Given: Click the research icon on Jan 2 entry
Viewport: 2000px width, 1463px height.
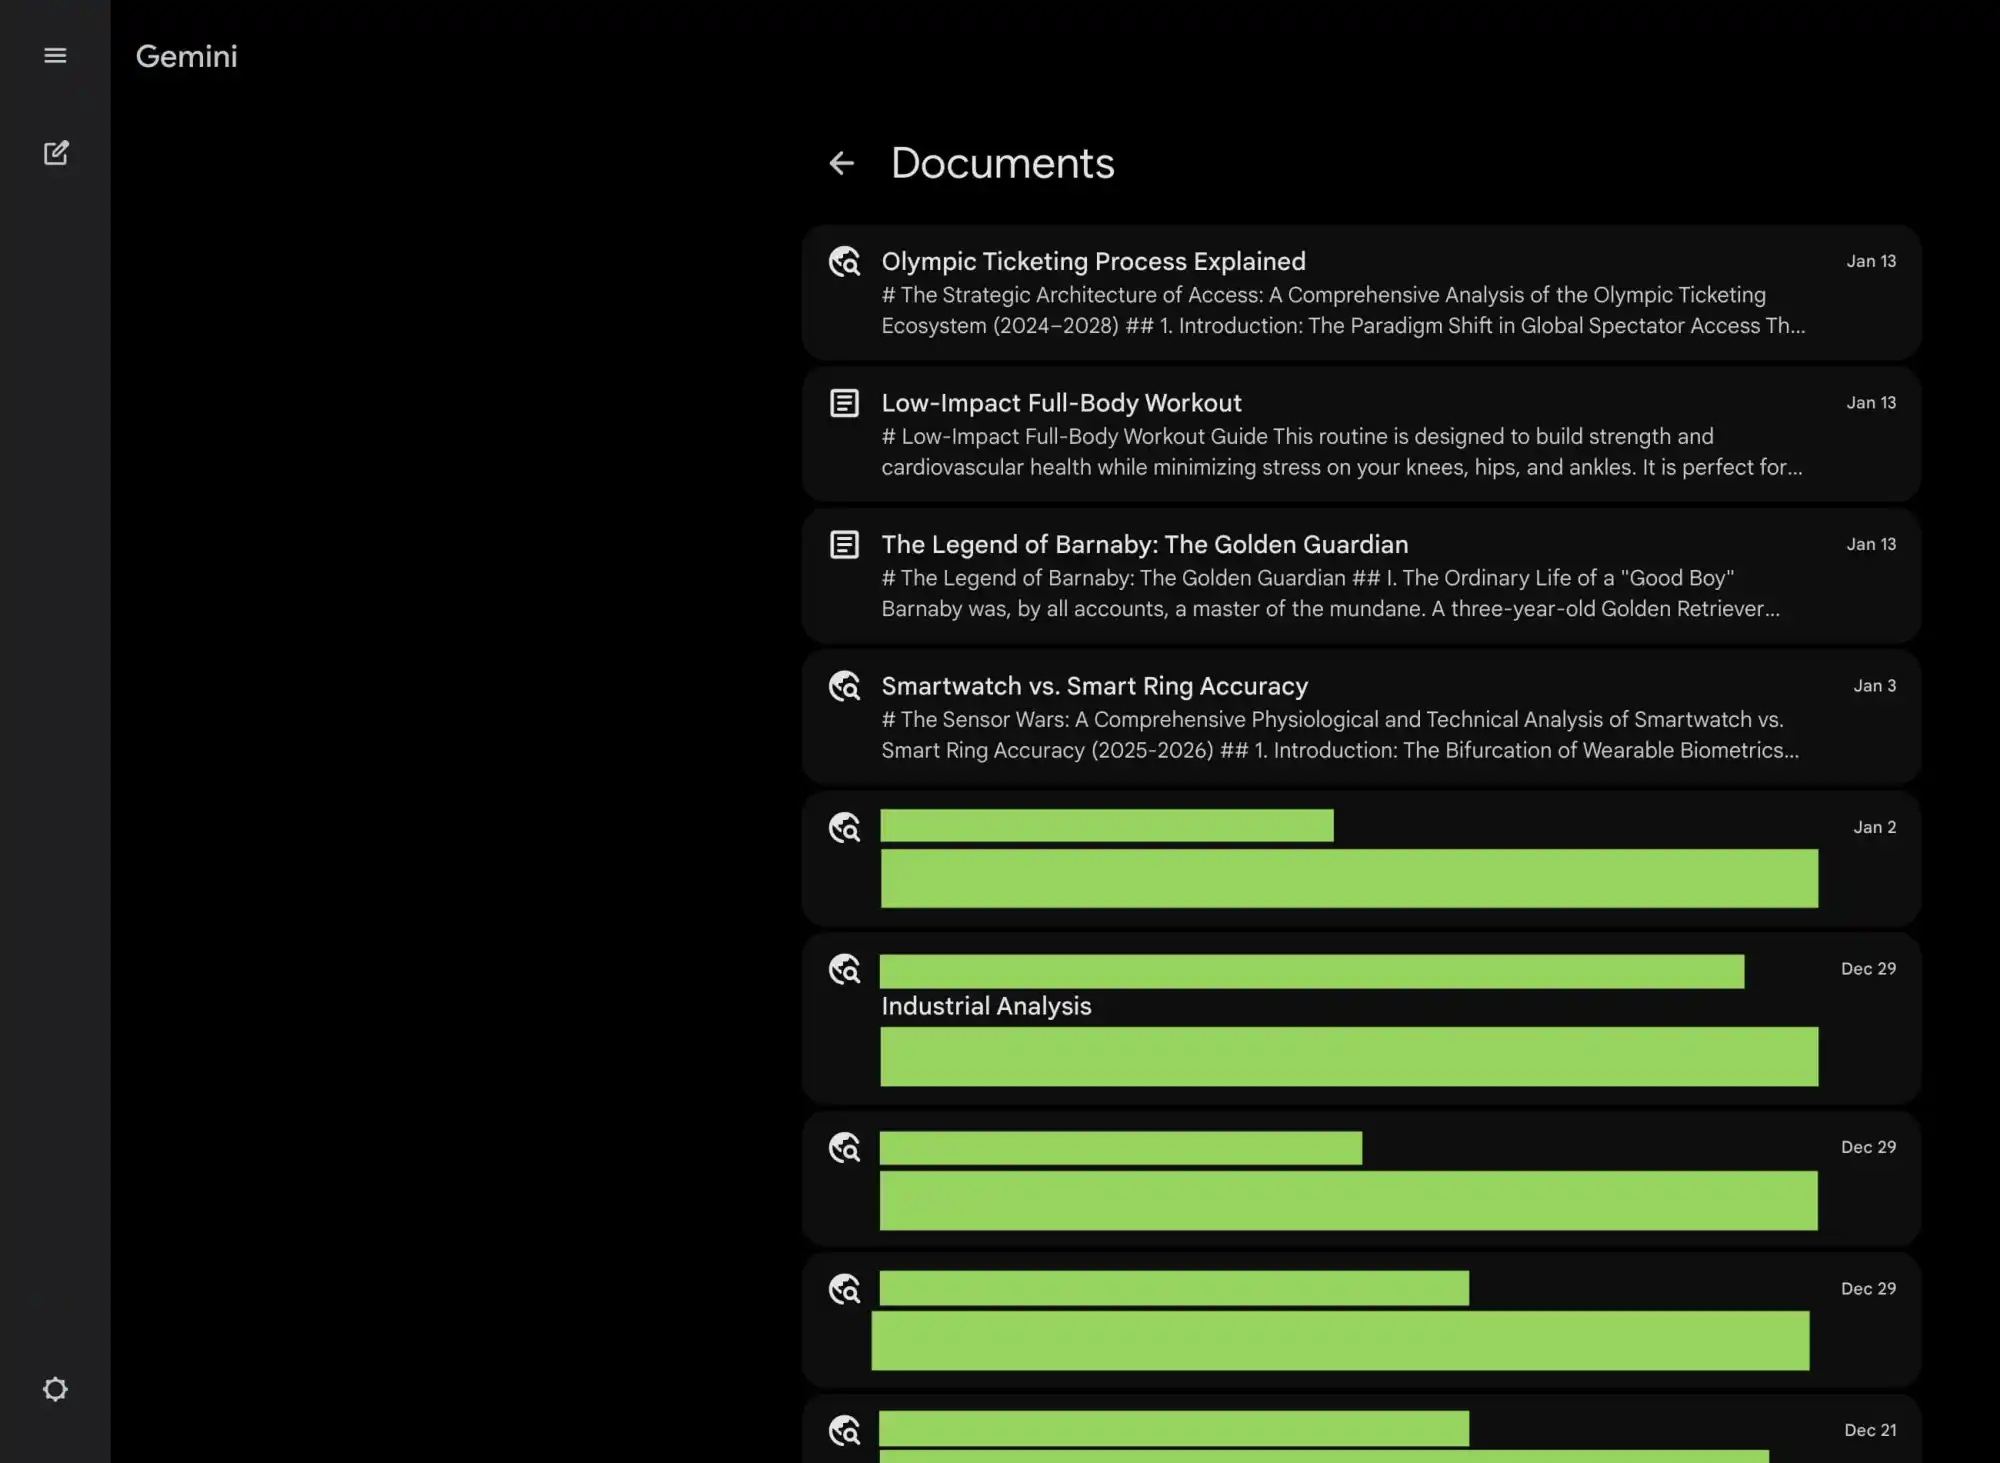Looking at the screenshot, I should coord(845,828).
